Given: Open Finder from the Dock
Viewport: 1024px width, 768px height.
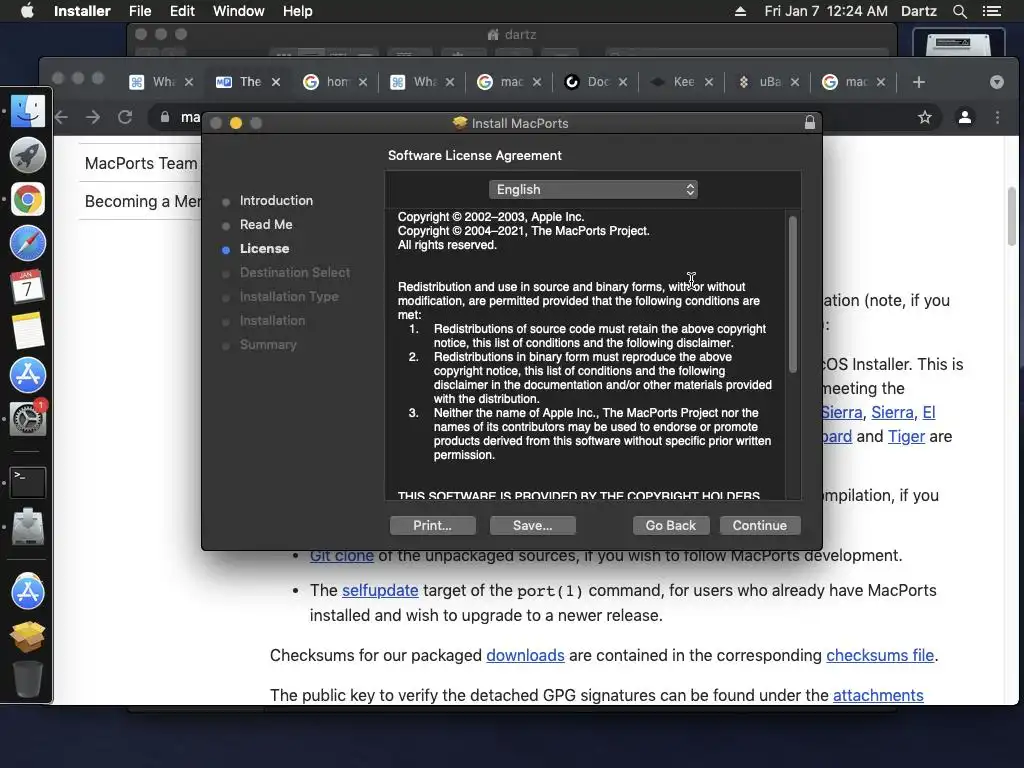Looking at the screenshot, I should (x=27, y=111).
